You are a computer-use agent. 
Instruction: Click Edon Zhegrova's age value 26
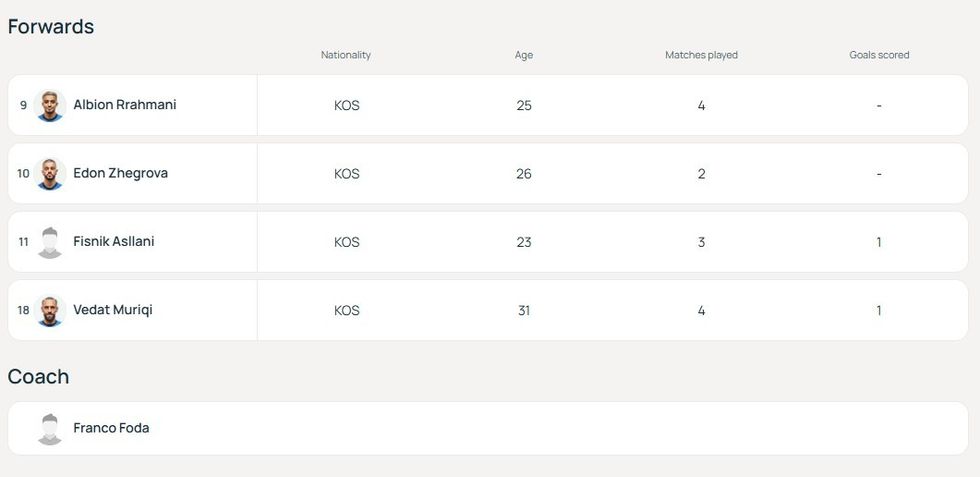coord(524,173)
